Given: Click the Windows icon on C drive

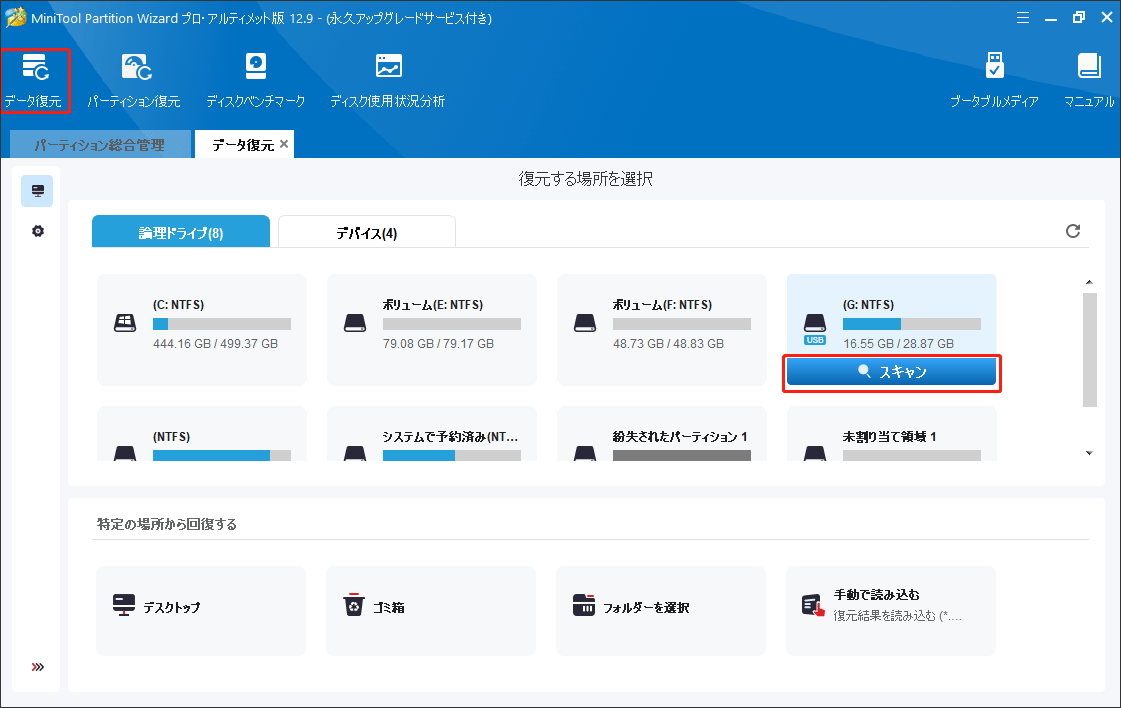Looking at the screenshot, I should [125, 323].
